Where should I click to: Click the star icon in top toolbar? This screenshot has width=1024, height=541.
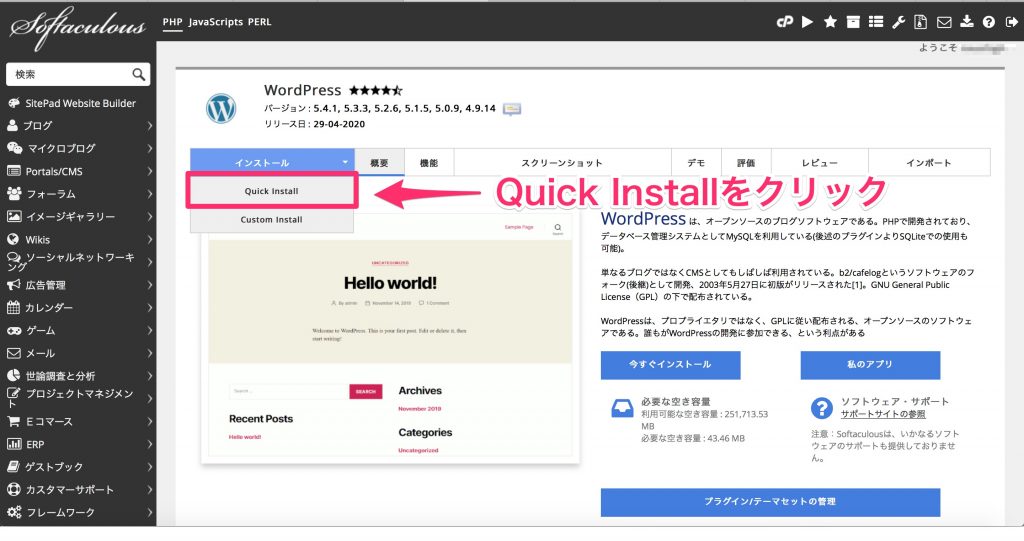click(830, 22)
